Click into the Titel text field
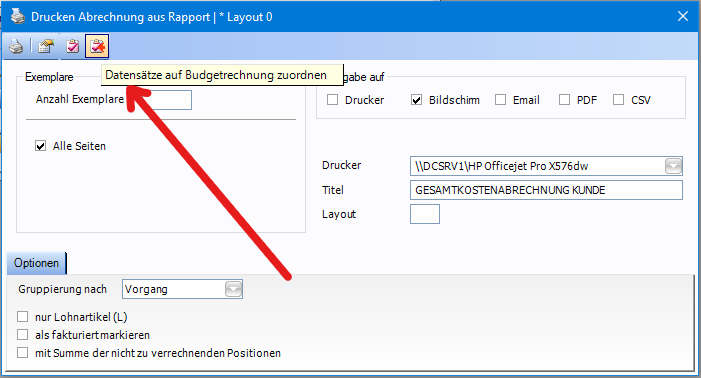 [546, 190]
